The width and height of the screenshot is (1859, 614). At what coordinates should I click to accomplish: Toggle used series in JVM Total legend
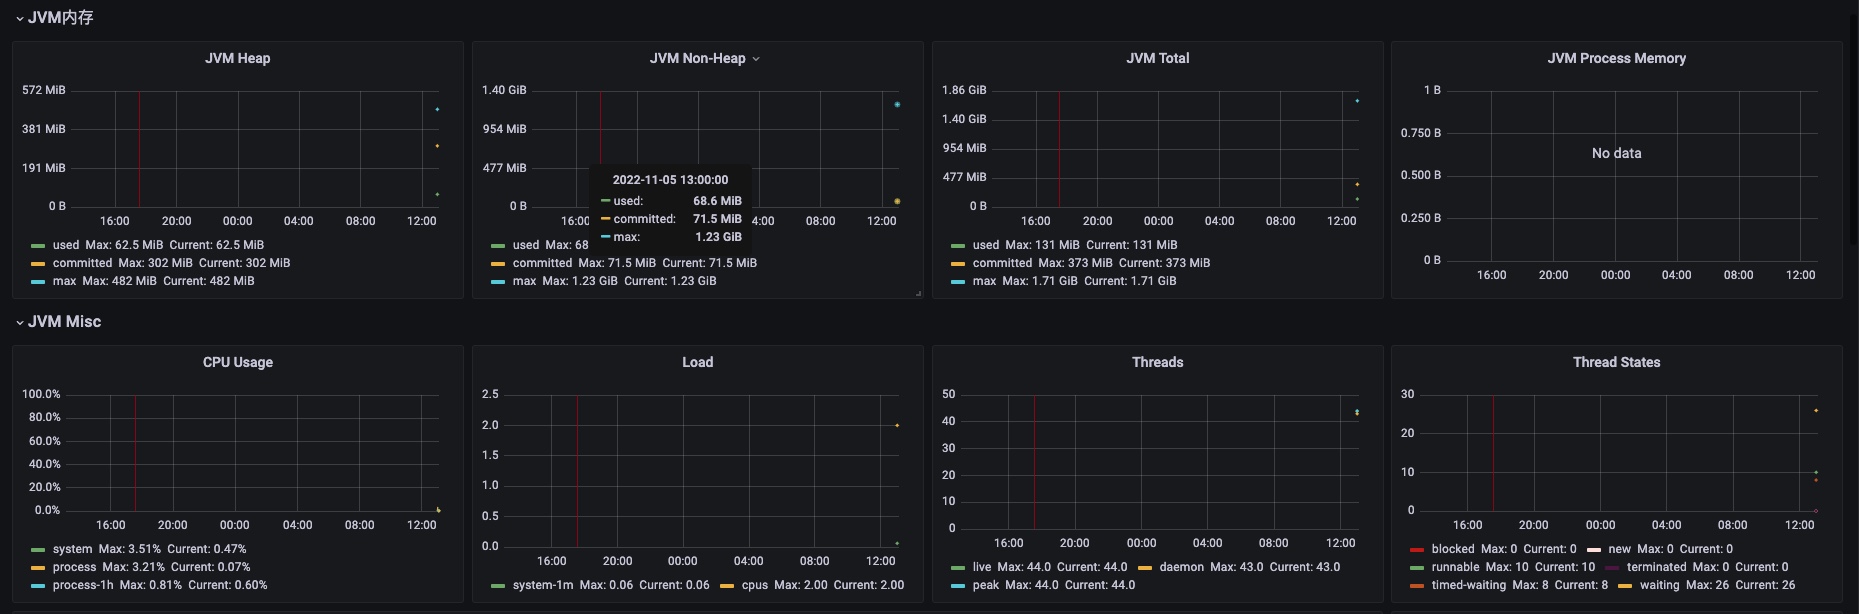pyautogui.click(x=986, y=245)
